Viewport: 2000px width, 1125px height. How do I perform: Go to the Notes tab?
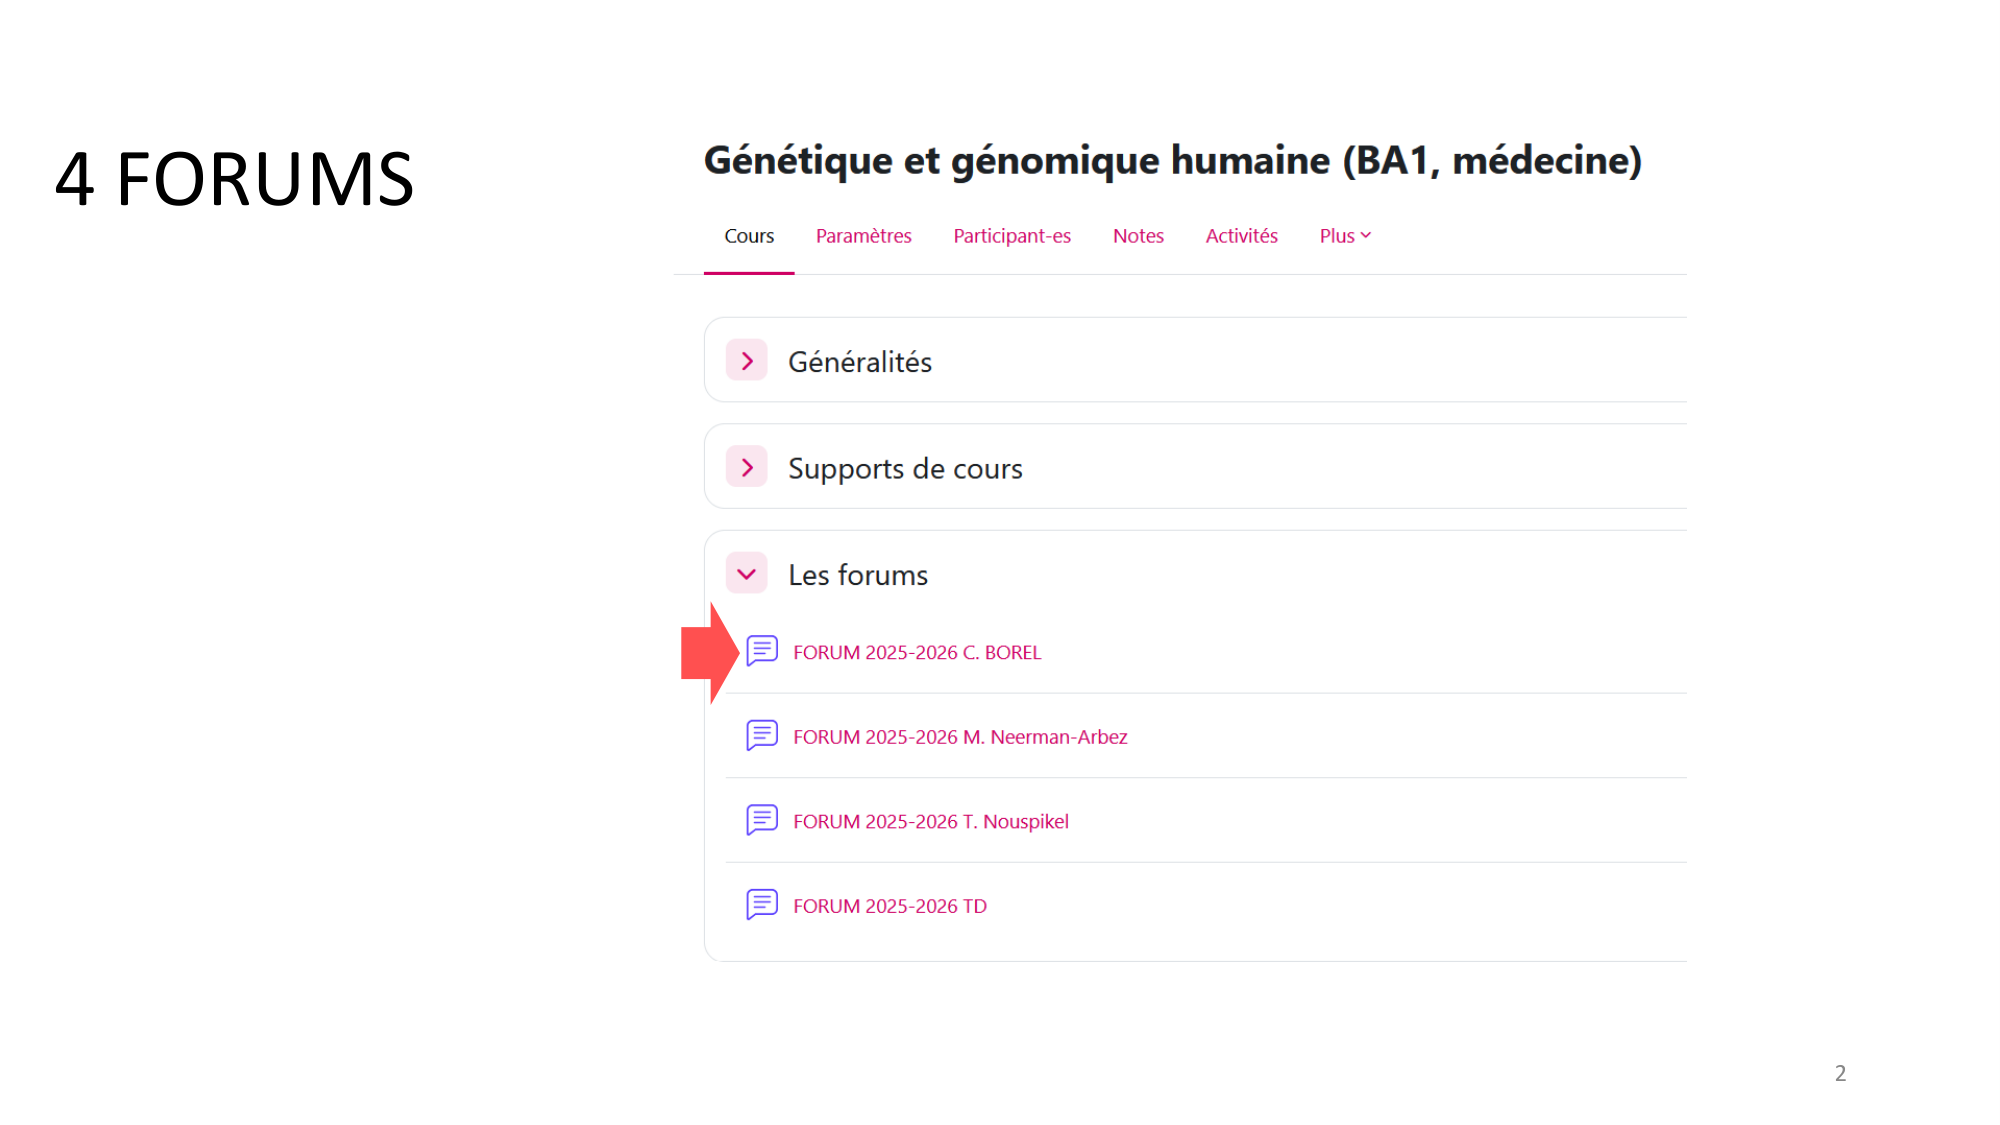click(1138, 236)
